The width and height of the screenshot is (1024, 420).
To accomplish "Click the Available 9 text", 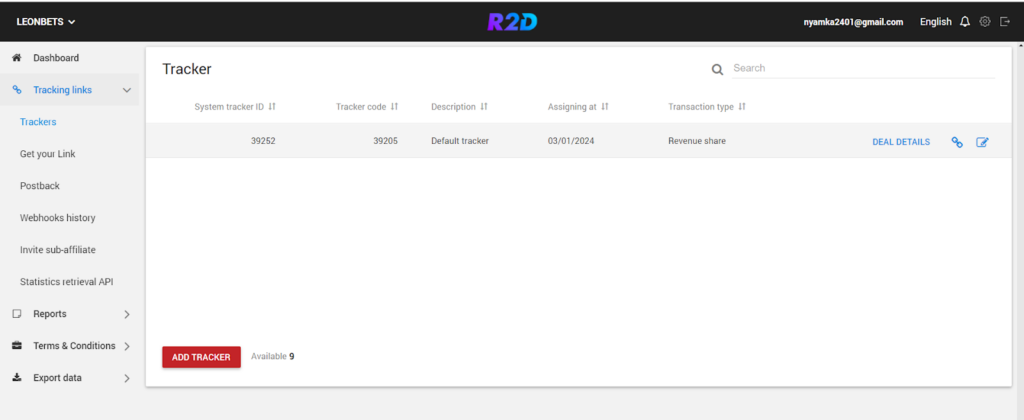I will click(x=272, y=356).
